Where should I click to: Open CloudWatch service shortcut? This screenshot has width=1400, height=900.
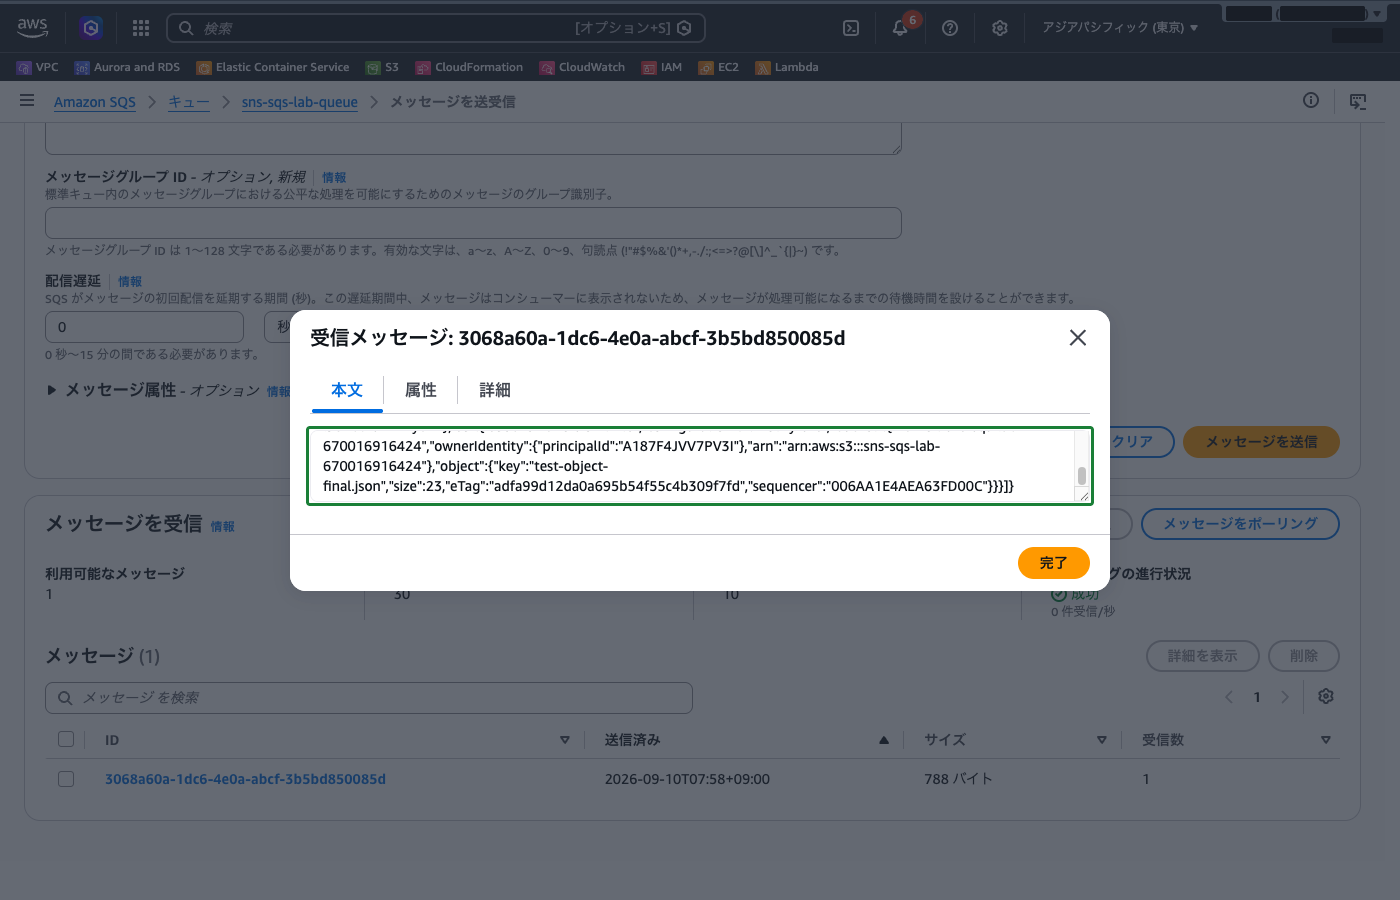[582, 67]
